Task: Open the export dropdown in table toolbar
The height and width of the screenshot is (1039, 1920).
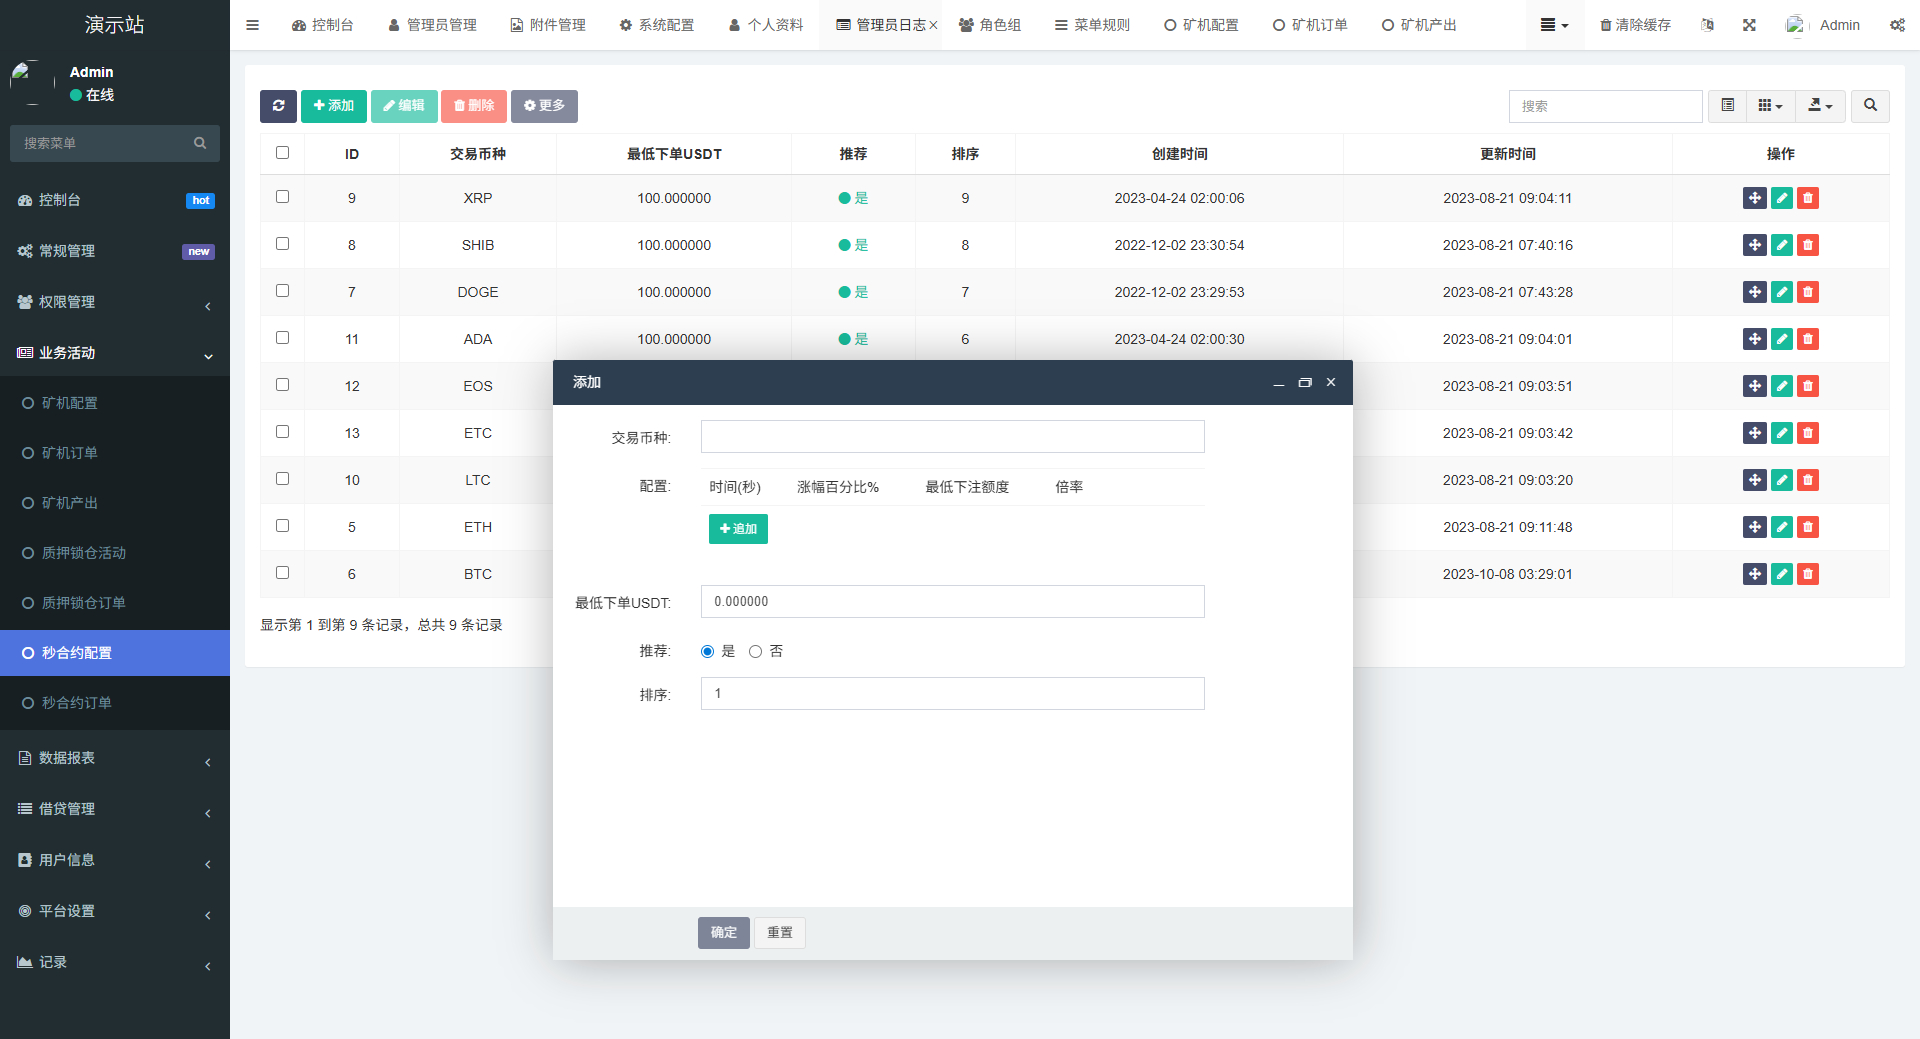Action: point(1820,106)
